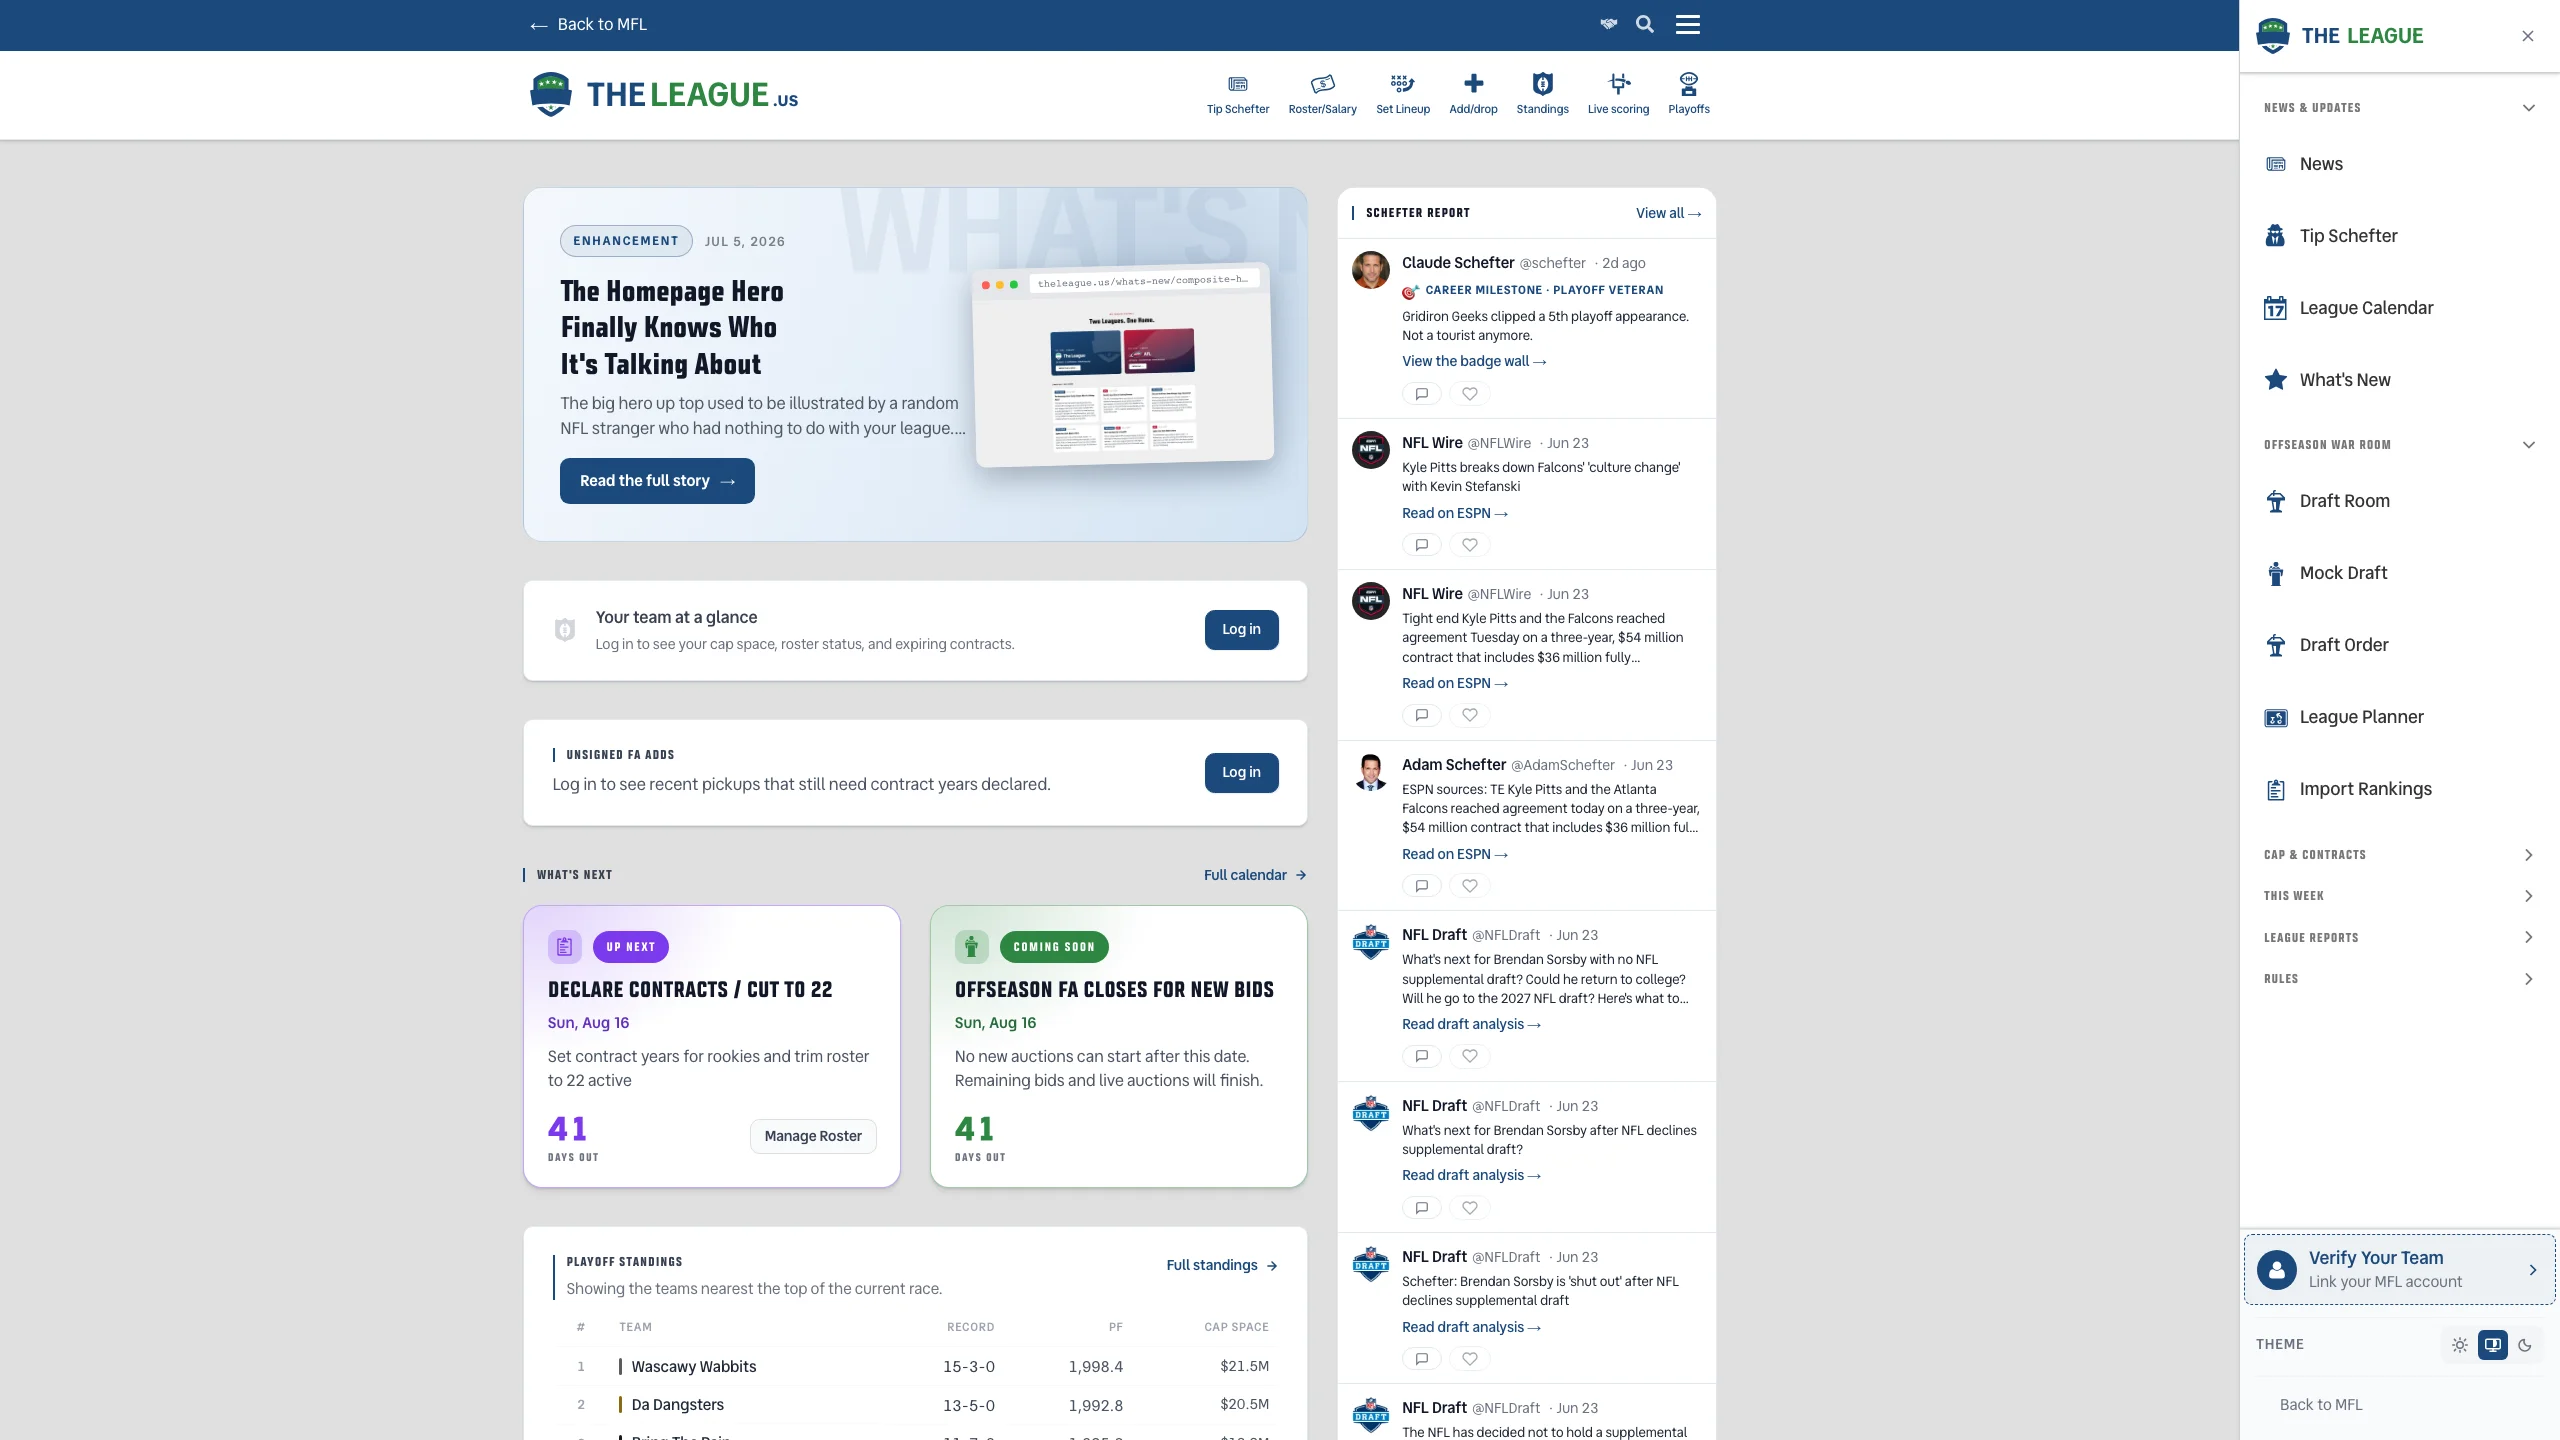Click Back to MFL in the top bar
The height and width of the screenshot is (1440, 2560).
click(588, 24)
